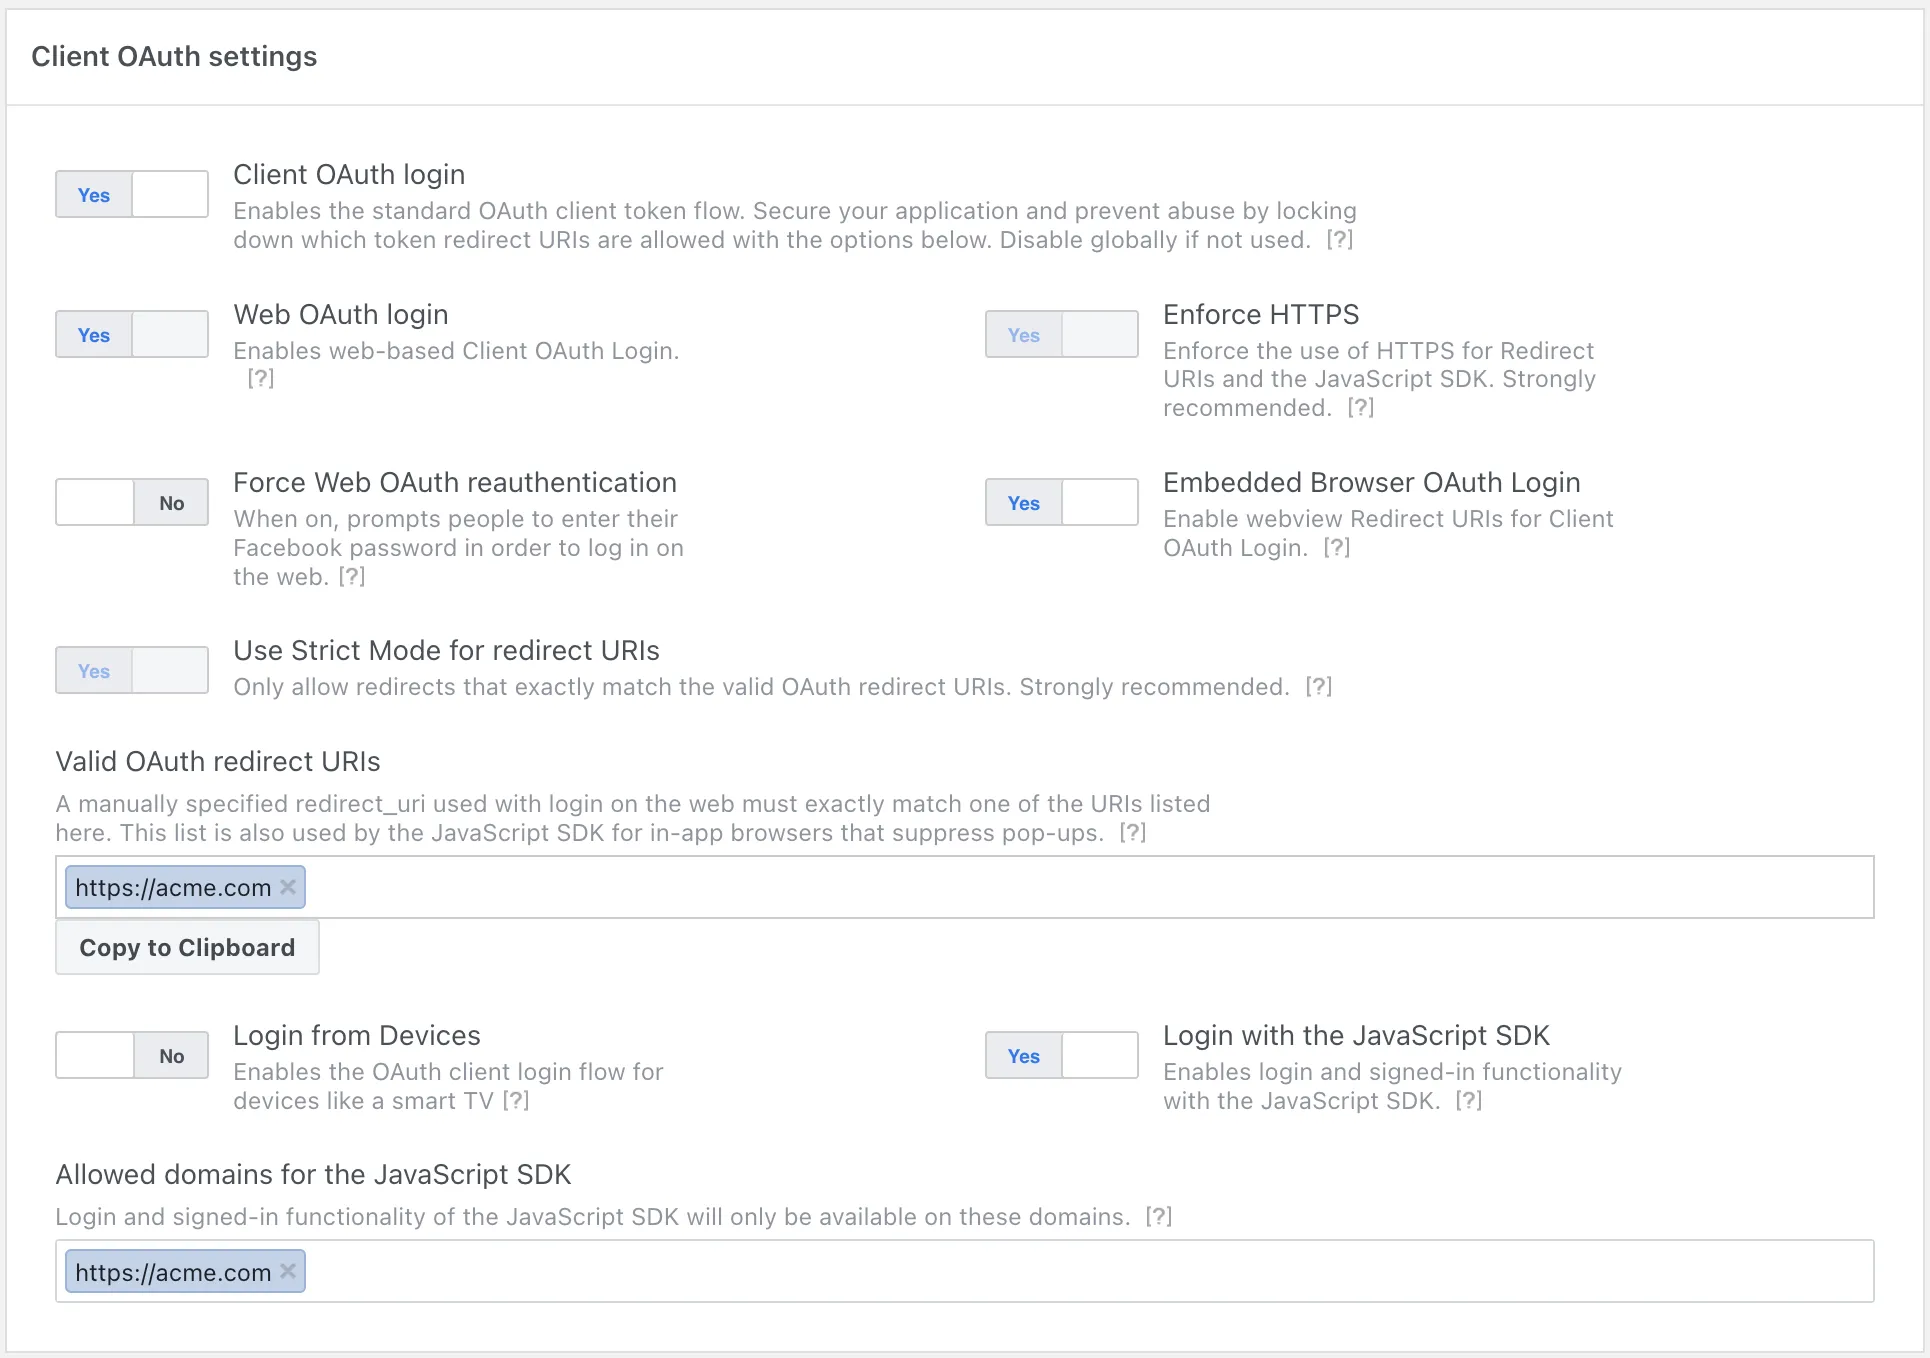Open help [?] for Client OAuth login
The image size is (1930, 1358).
coord(1339,240)
